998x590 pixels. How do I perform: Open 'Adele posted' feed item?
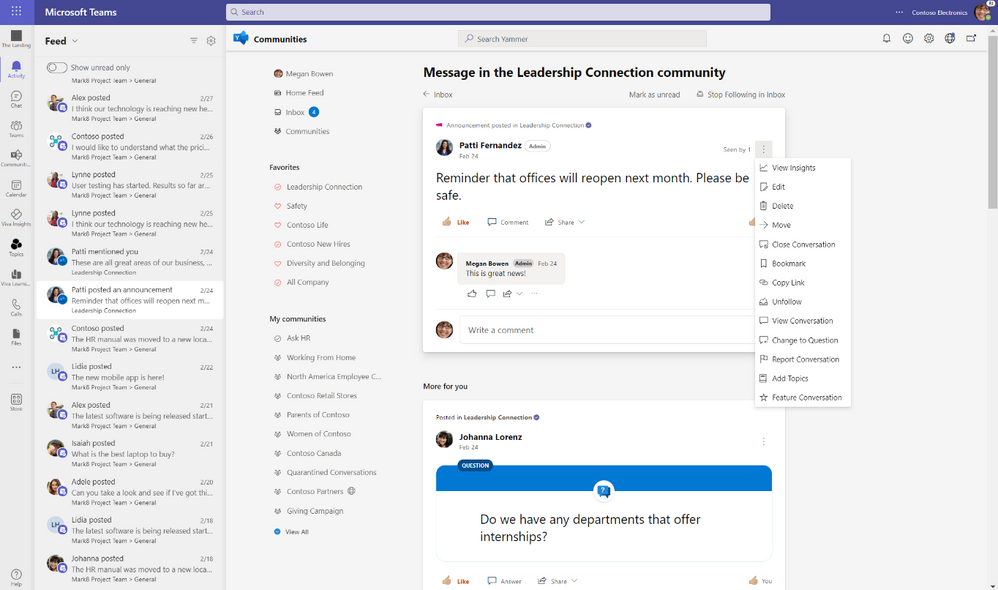pyautogui.click(x=130, y=492)
